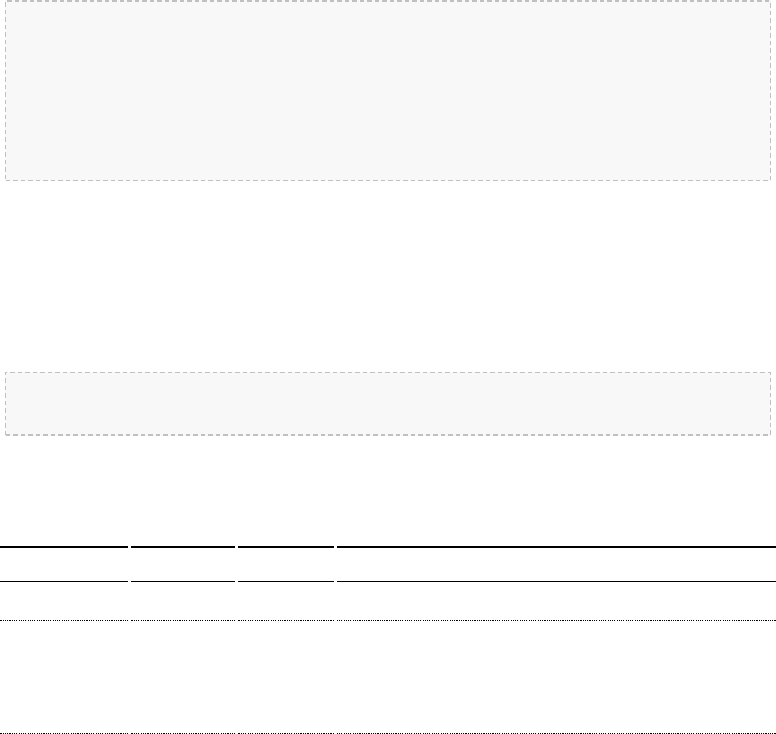Click third-column cell in second table row

[x=286, y=677]
